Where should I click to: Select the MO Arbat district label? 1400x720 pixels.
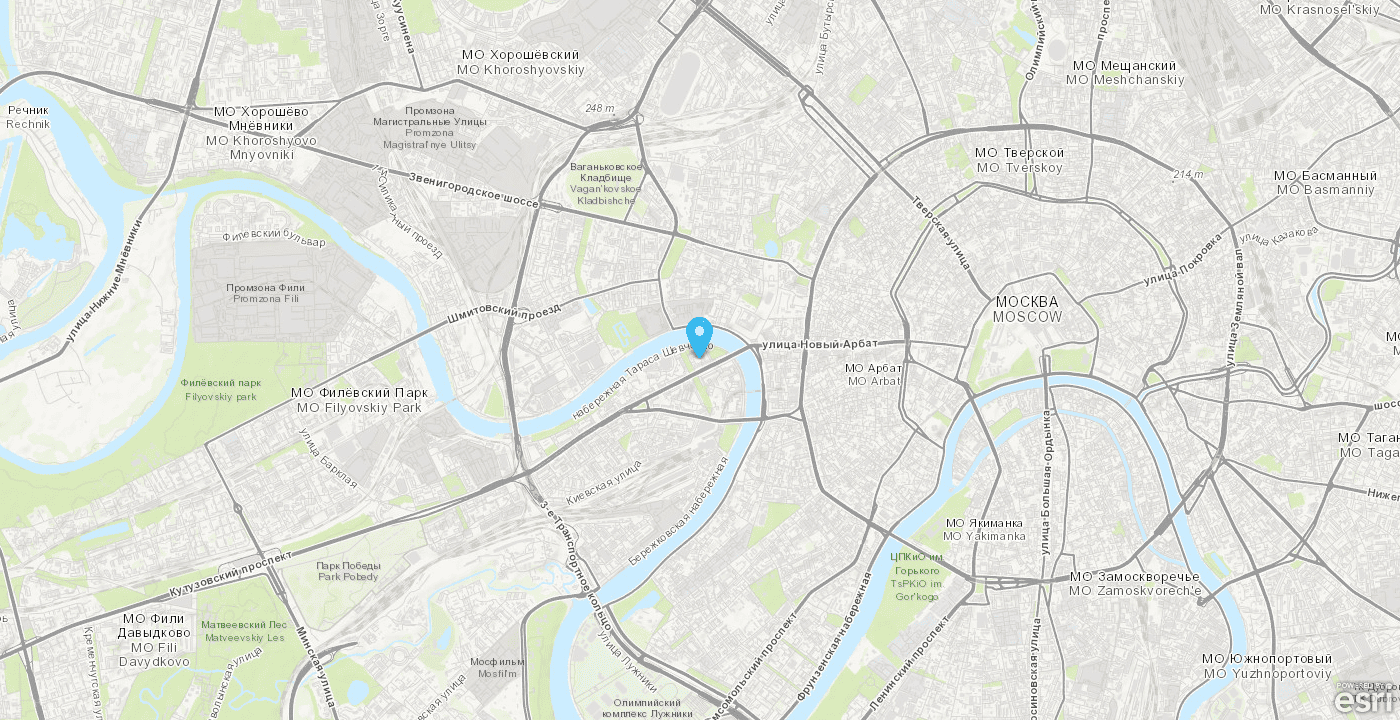coord(873,375)
